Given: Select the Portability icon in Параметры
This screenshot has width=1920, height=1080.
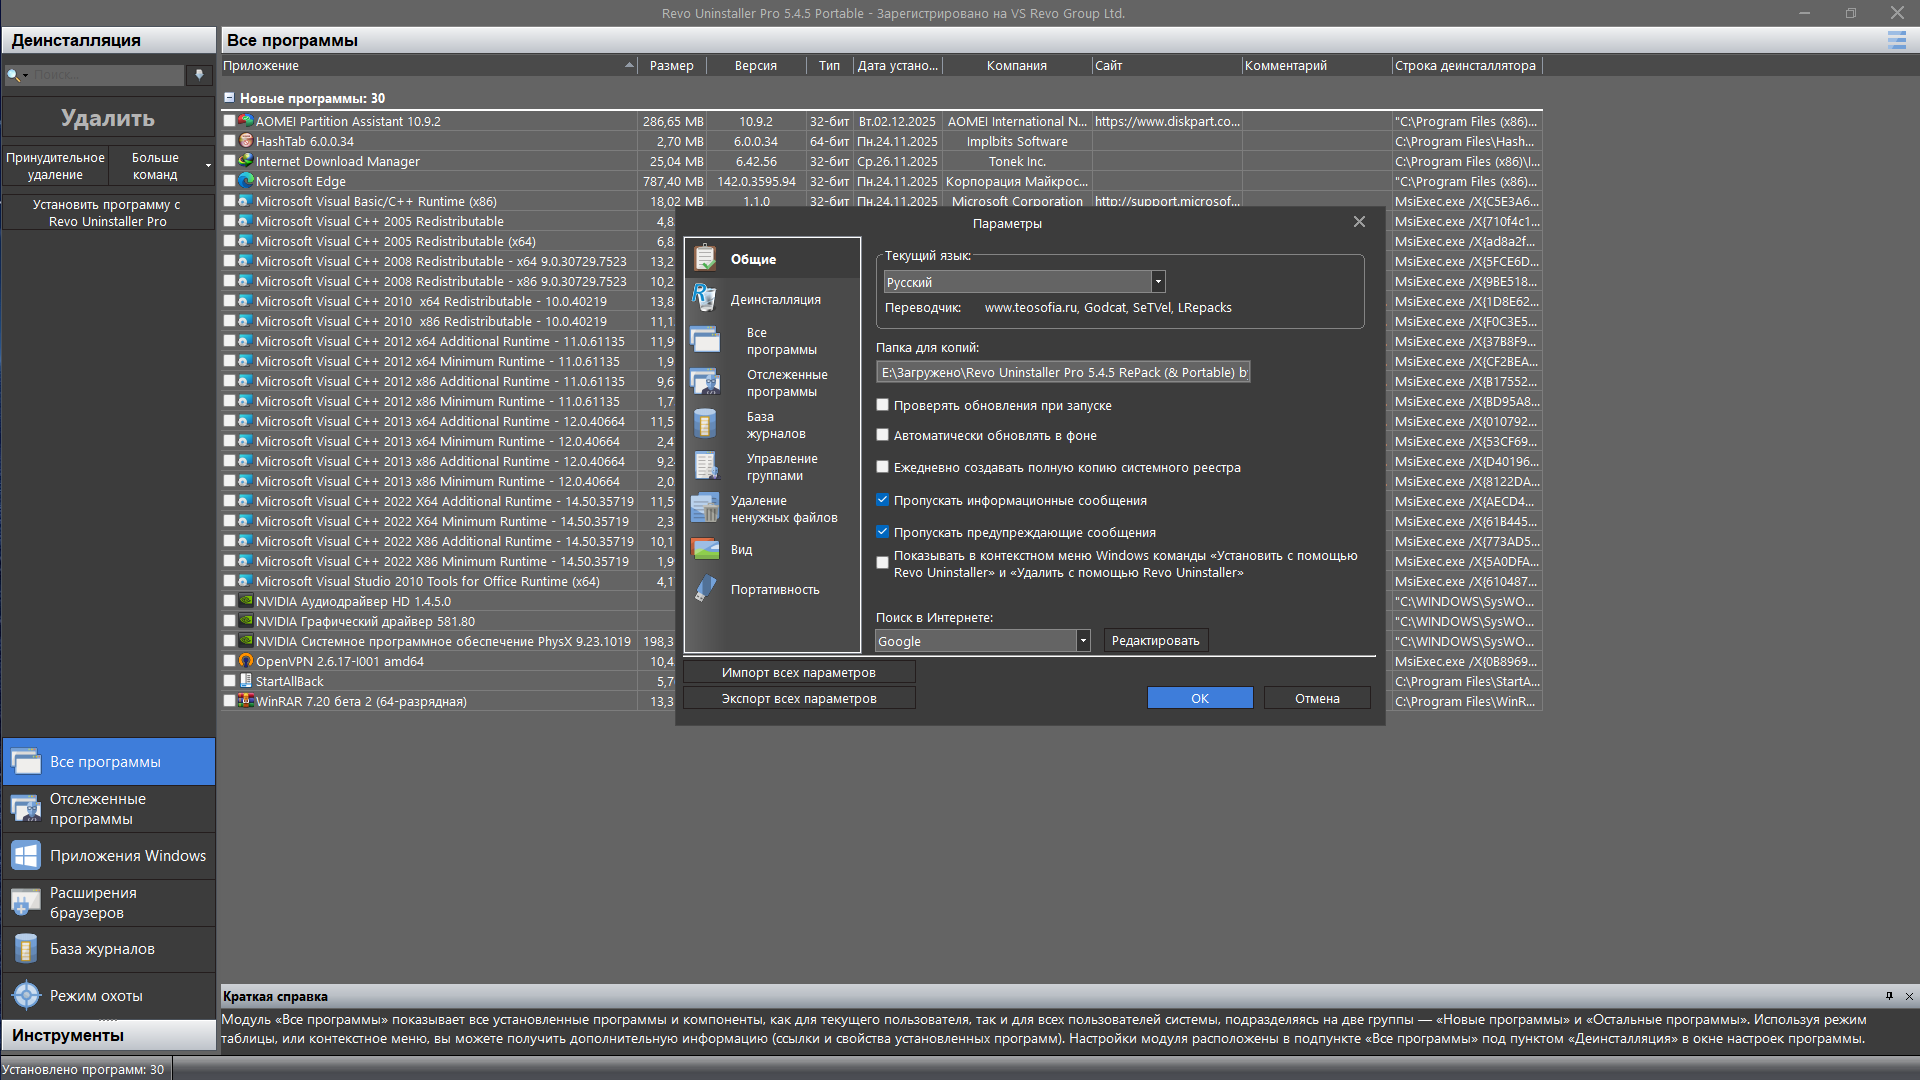Looking at the screenshot, I should click(x=705, y=589).
